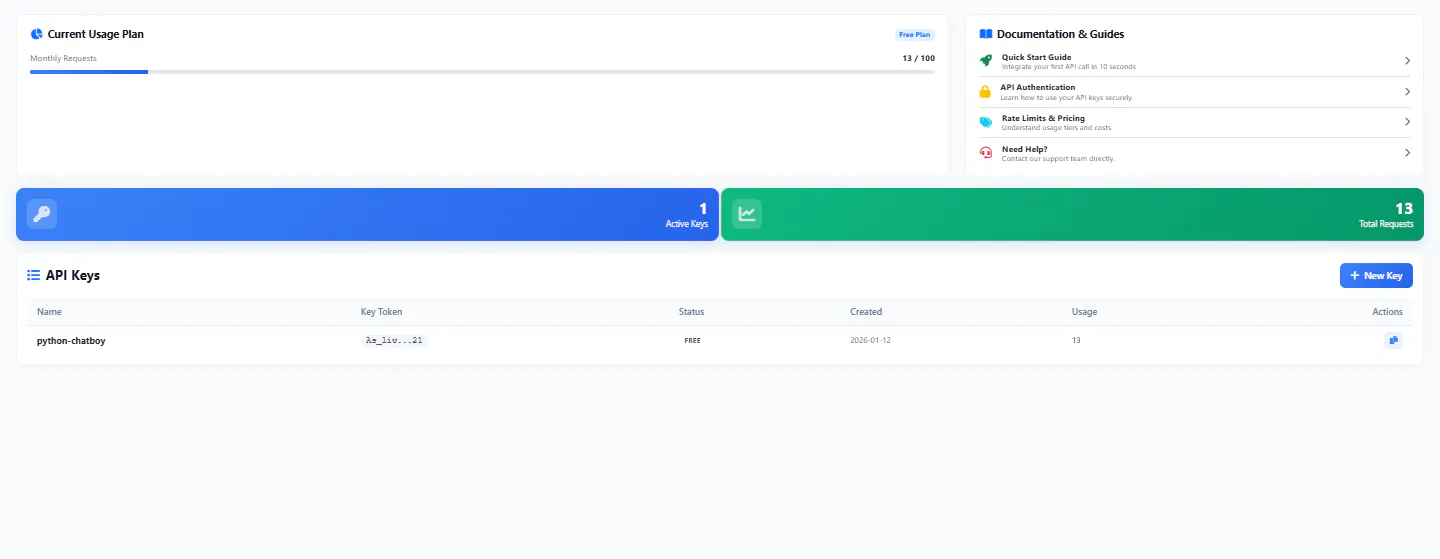Click the Active Keys count card

coord(367,214)
